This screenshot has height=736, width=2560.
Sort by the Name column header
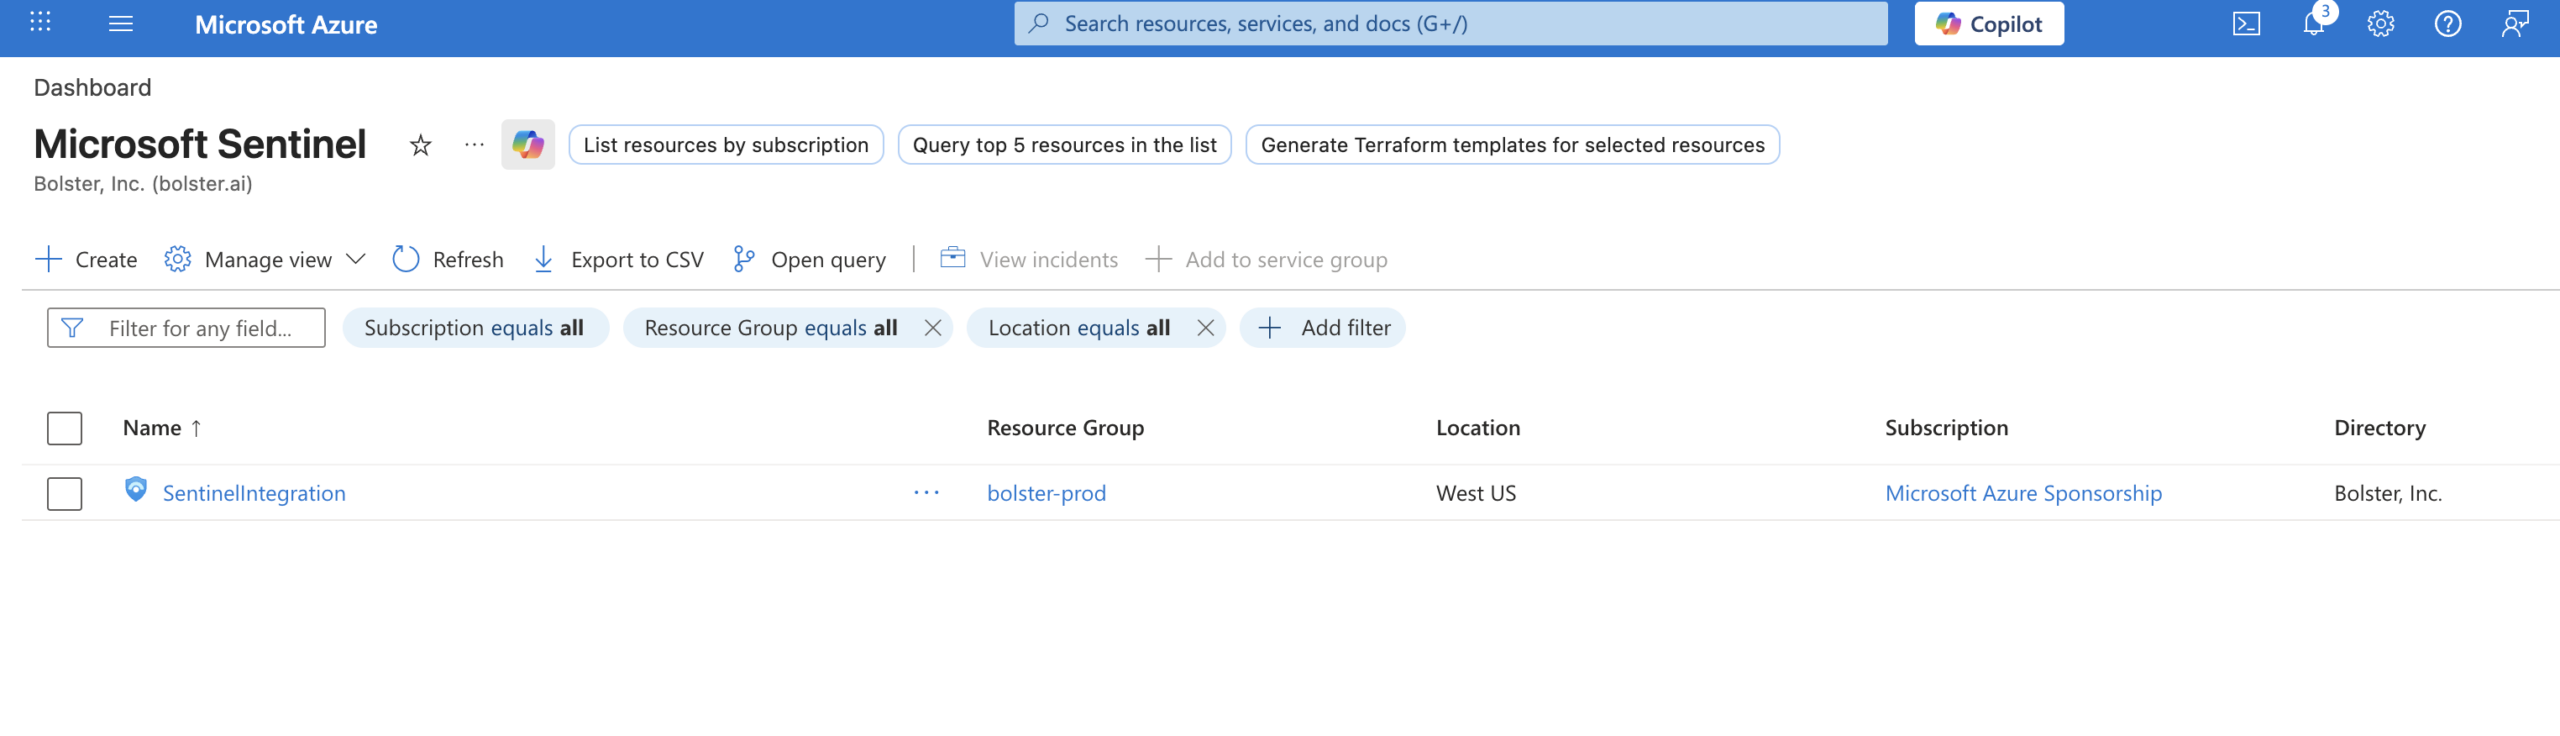coord(153,428)
